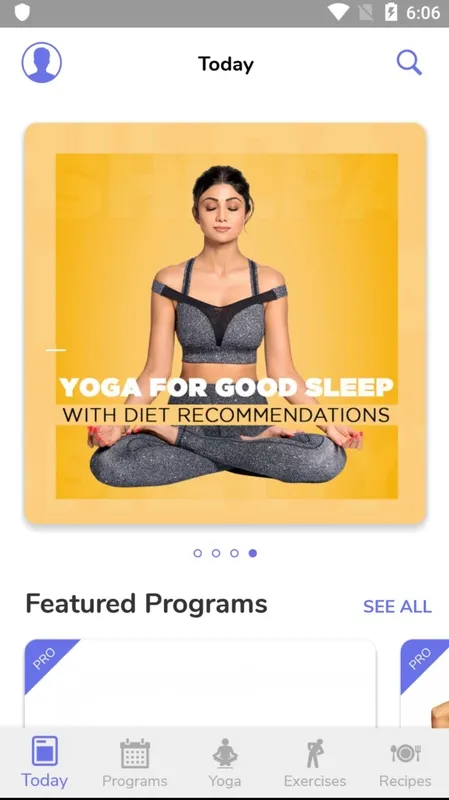Tap the Recipes plate icon
This screenshot has height=800, width=449.
click(405, 753)
